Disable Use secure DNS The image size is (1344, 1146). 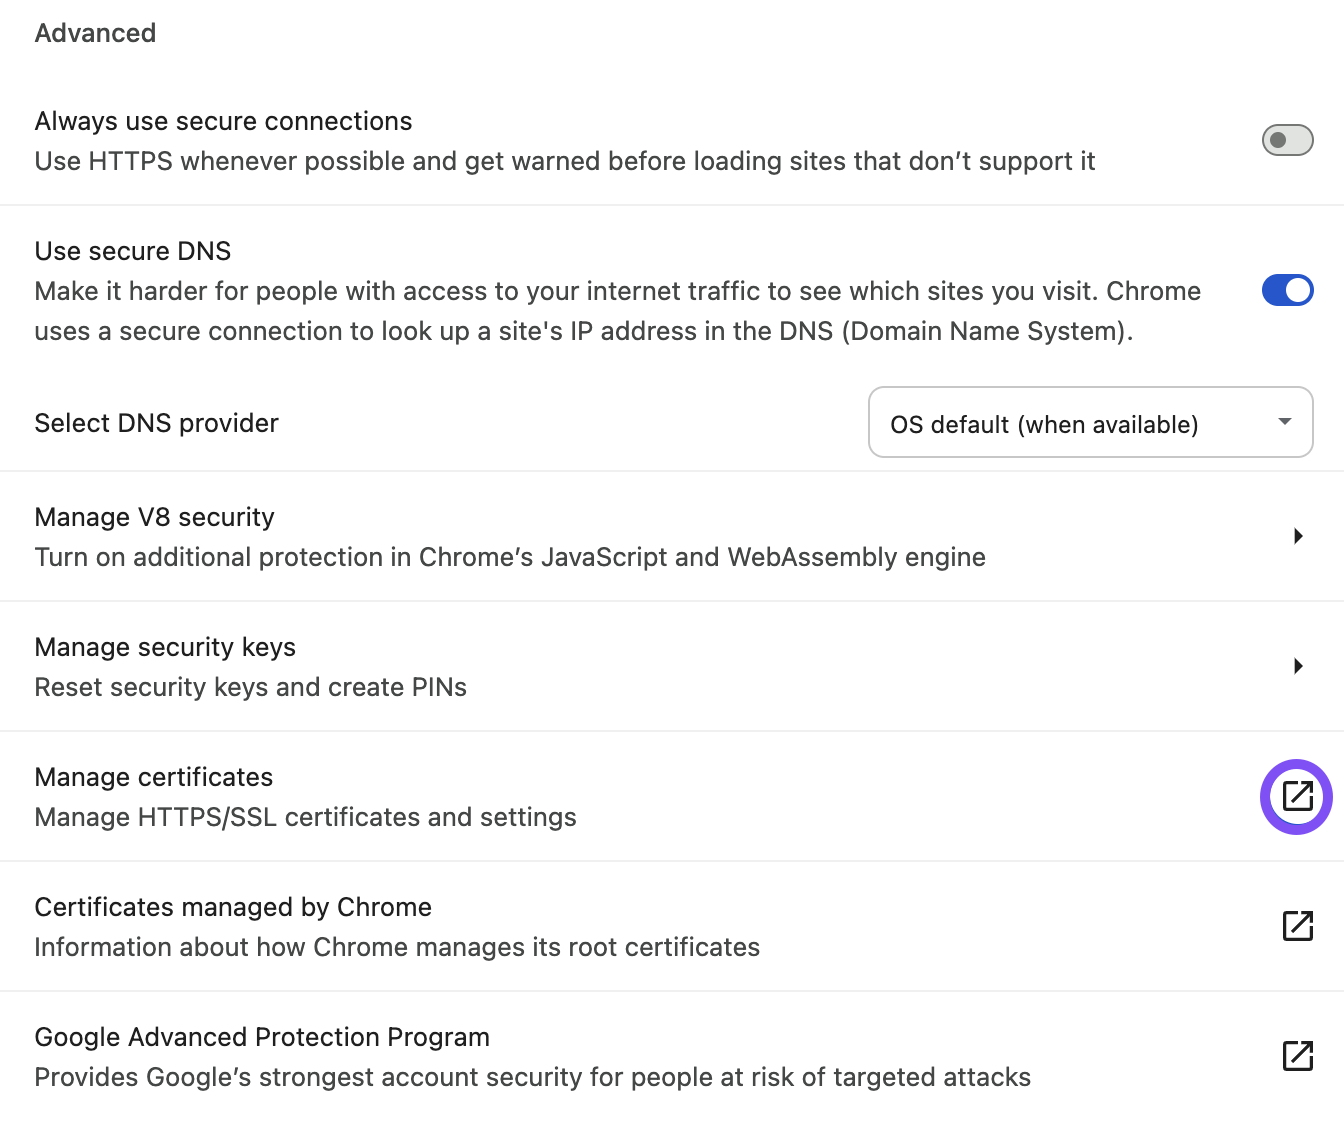(x=1287, y=290)
